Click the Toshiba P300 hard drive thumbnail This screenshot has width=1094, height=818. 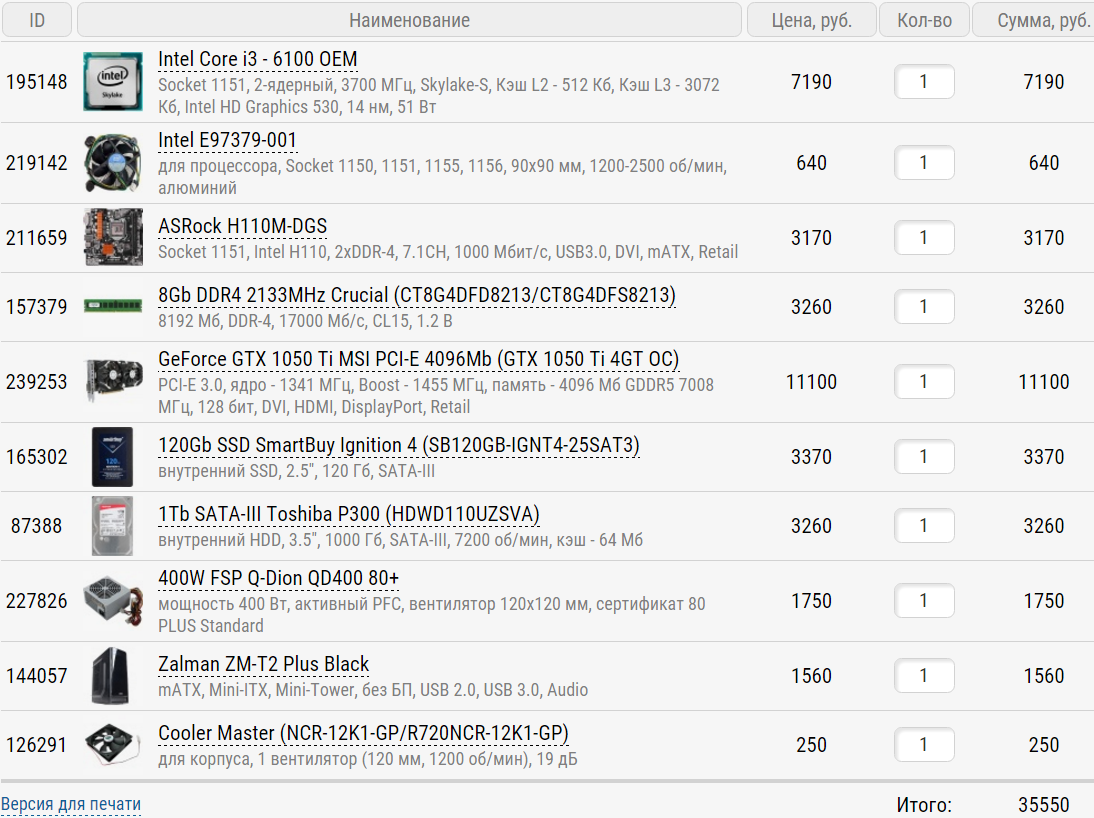(x=112, y=526)
